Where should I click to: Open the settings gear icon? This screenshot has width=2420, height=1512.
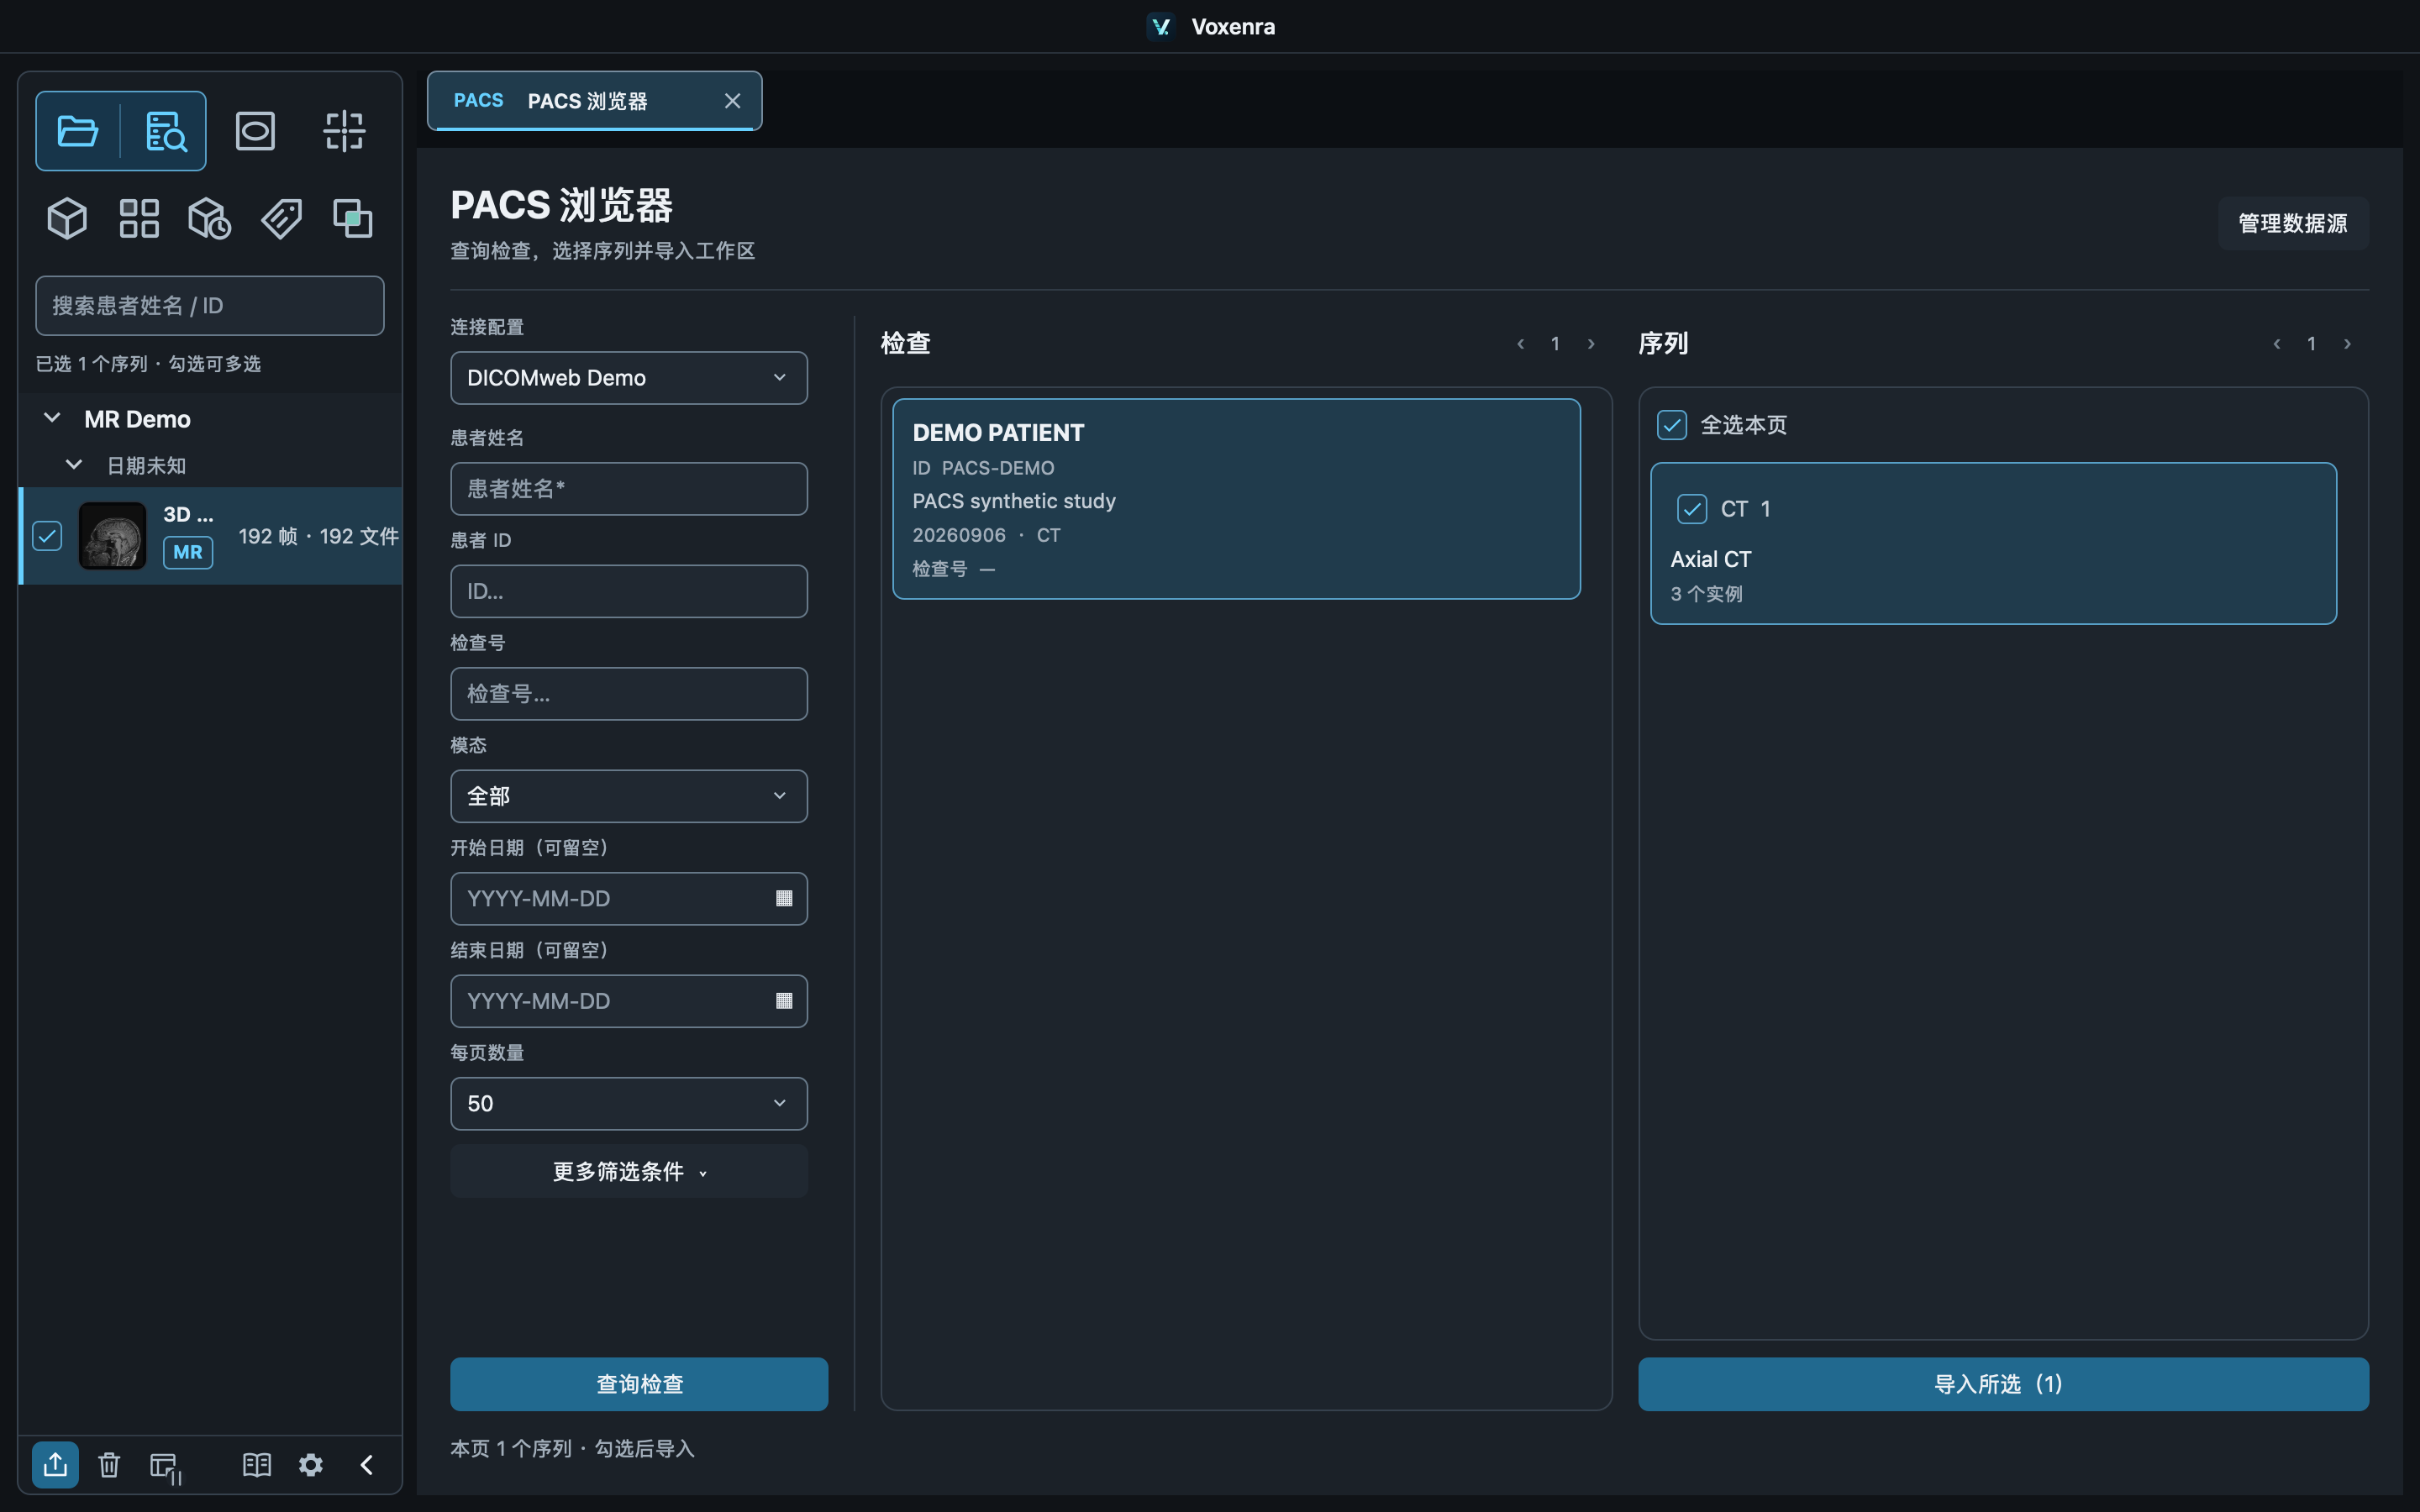coord(311,1465)
